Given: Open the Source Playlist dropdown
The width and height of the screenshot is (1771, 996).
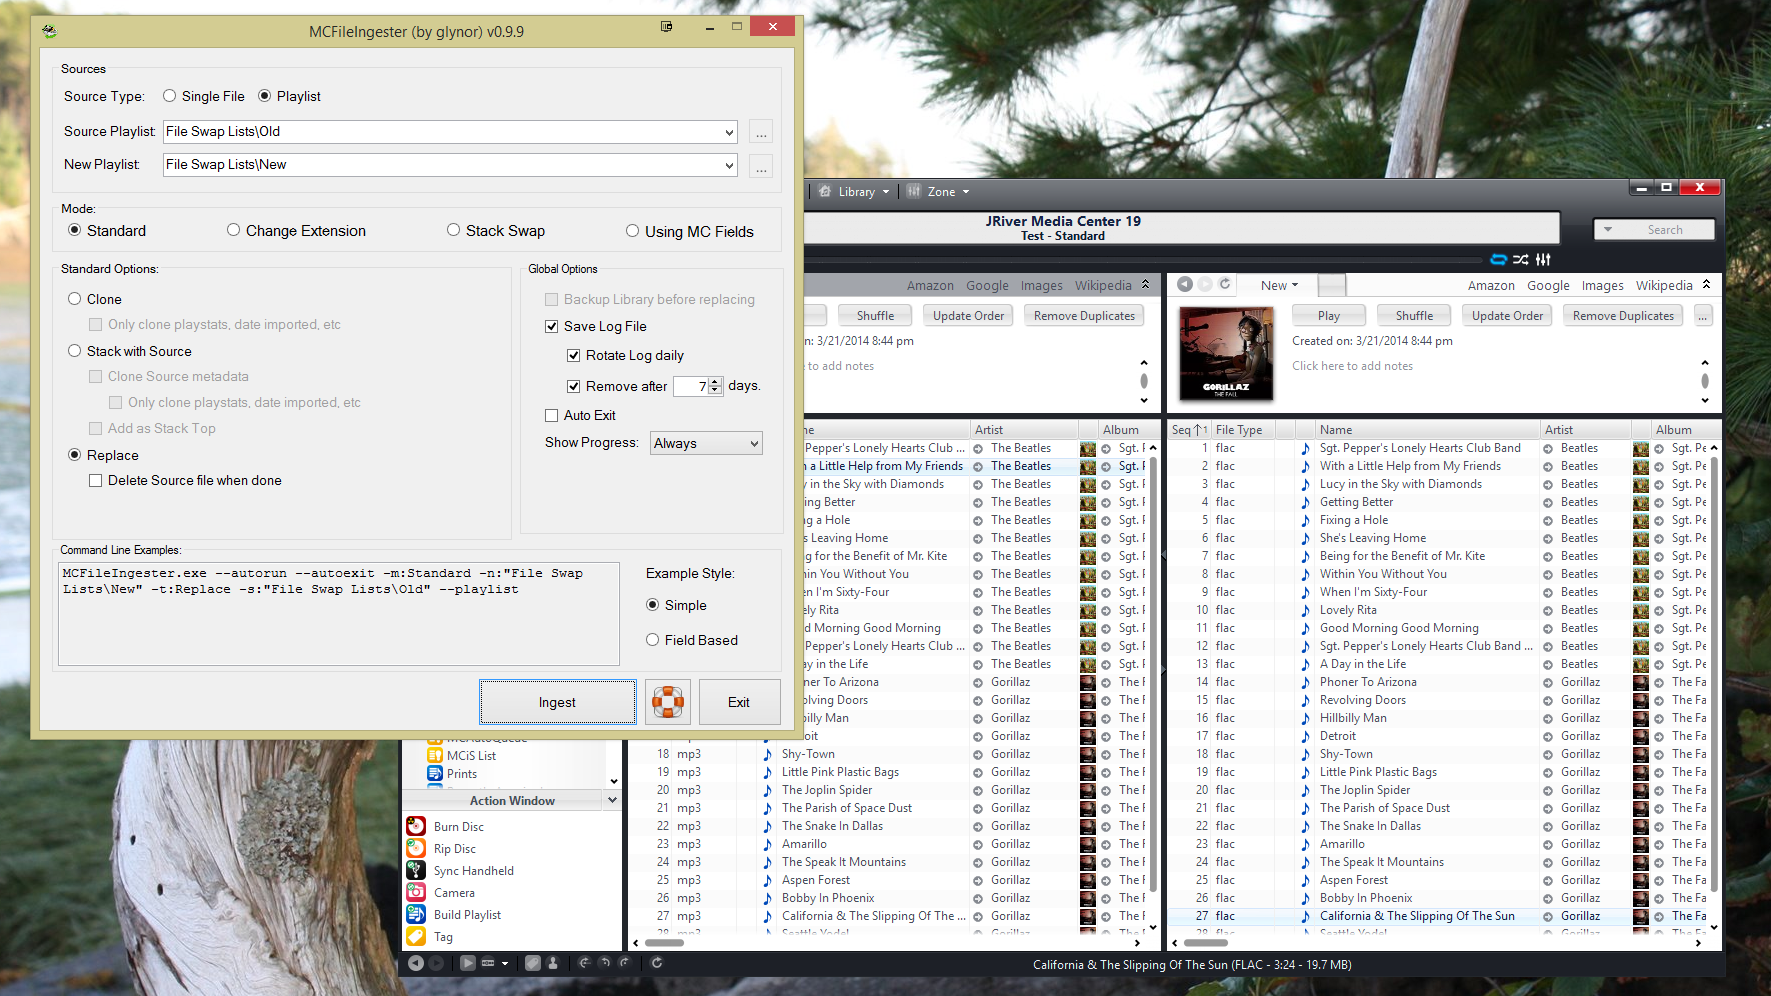Looking at the screenshot, I should coord(729,132).
